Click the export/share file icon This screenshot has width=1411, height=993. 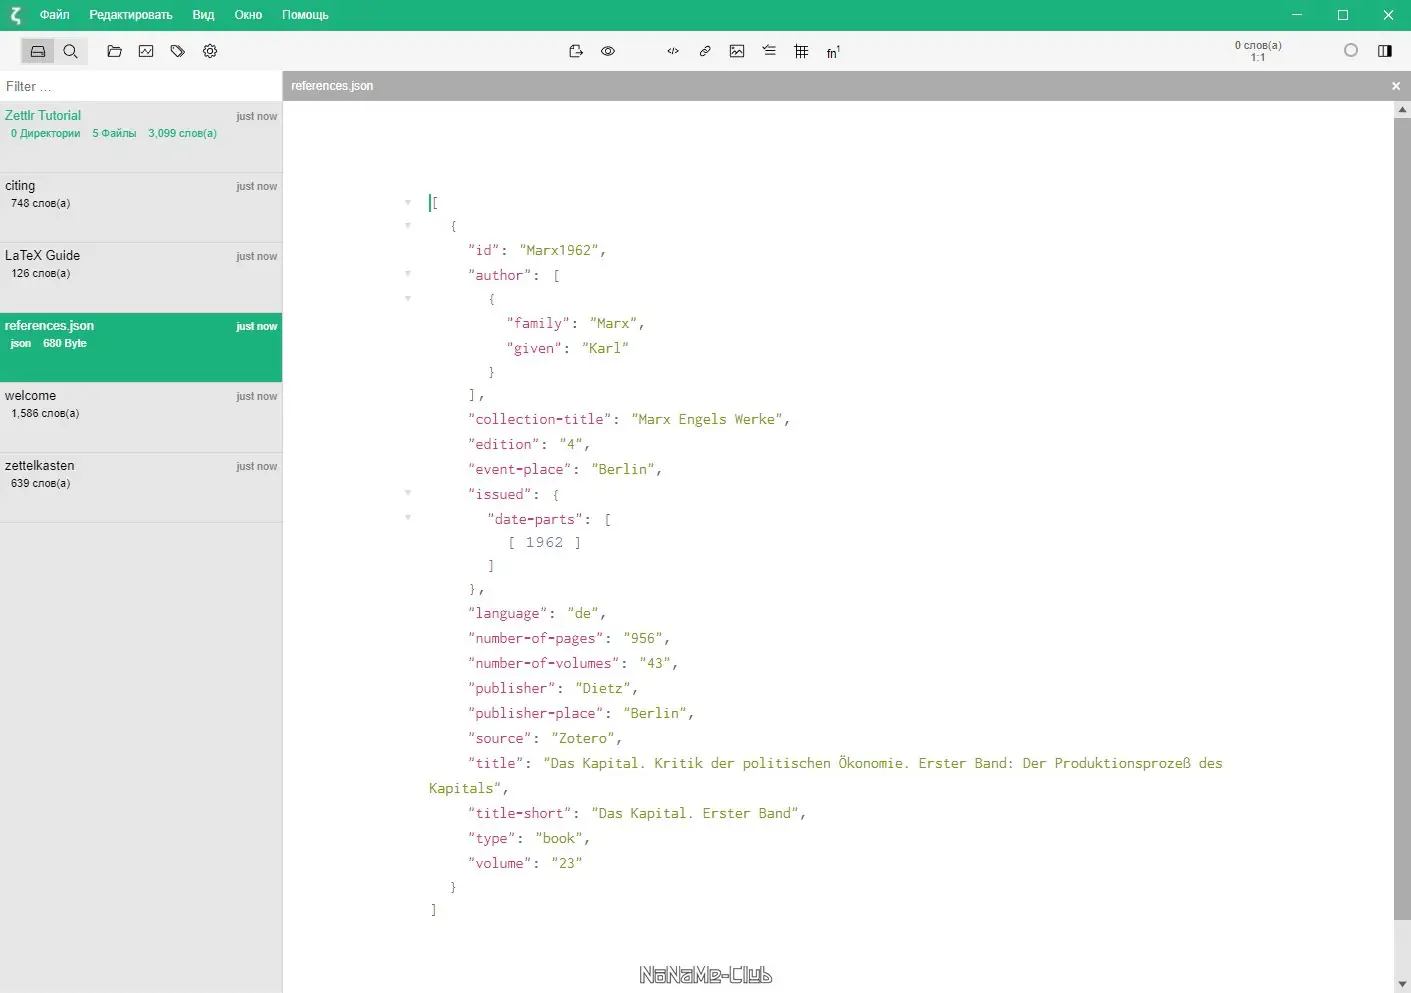click(x=576, y=51)
